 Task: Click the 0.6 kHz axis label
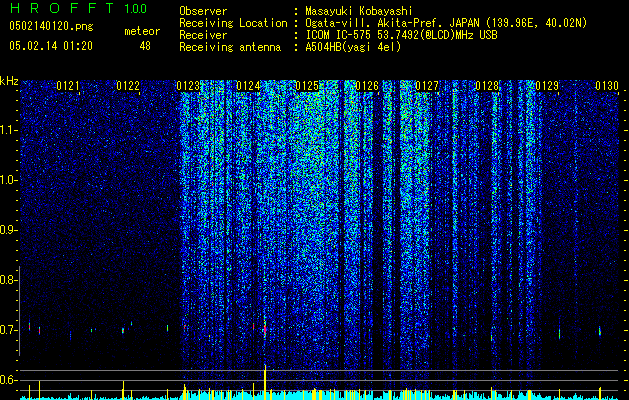(x=8, y=380)
